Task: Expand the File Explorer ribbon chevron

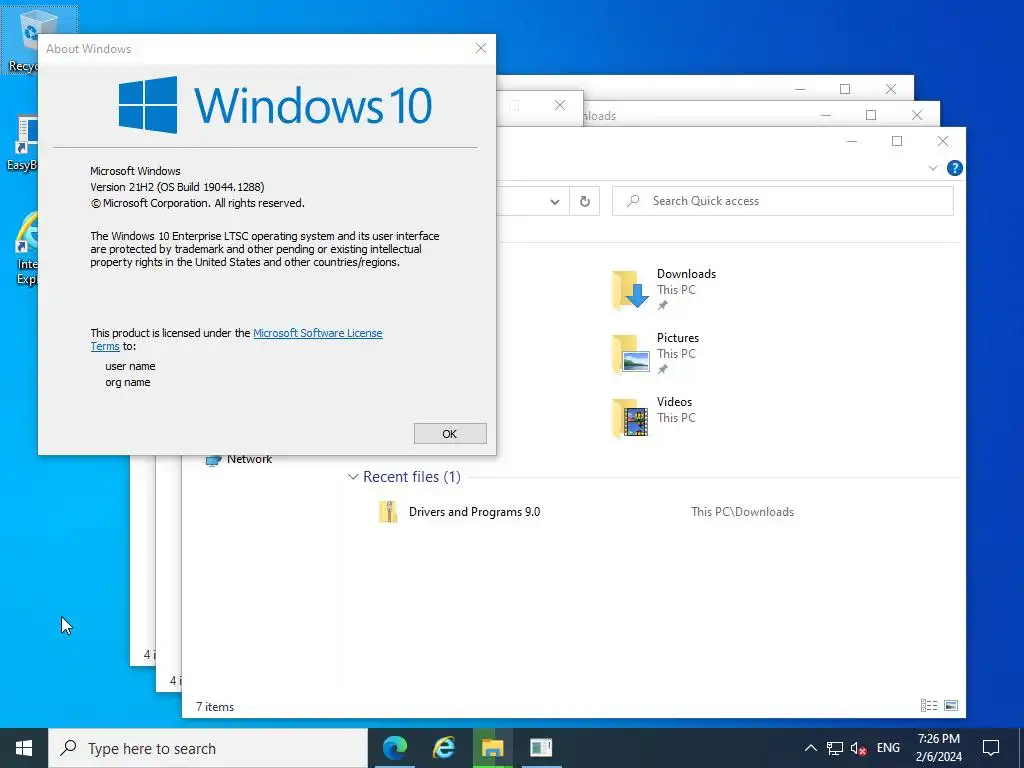Action: click(x=933, y=168)
